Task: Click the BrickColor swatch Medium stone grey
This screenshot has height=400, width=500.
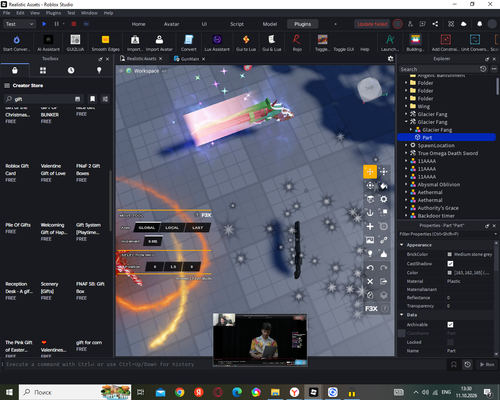Action: point(449,254)
